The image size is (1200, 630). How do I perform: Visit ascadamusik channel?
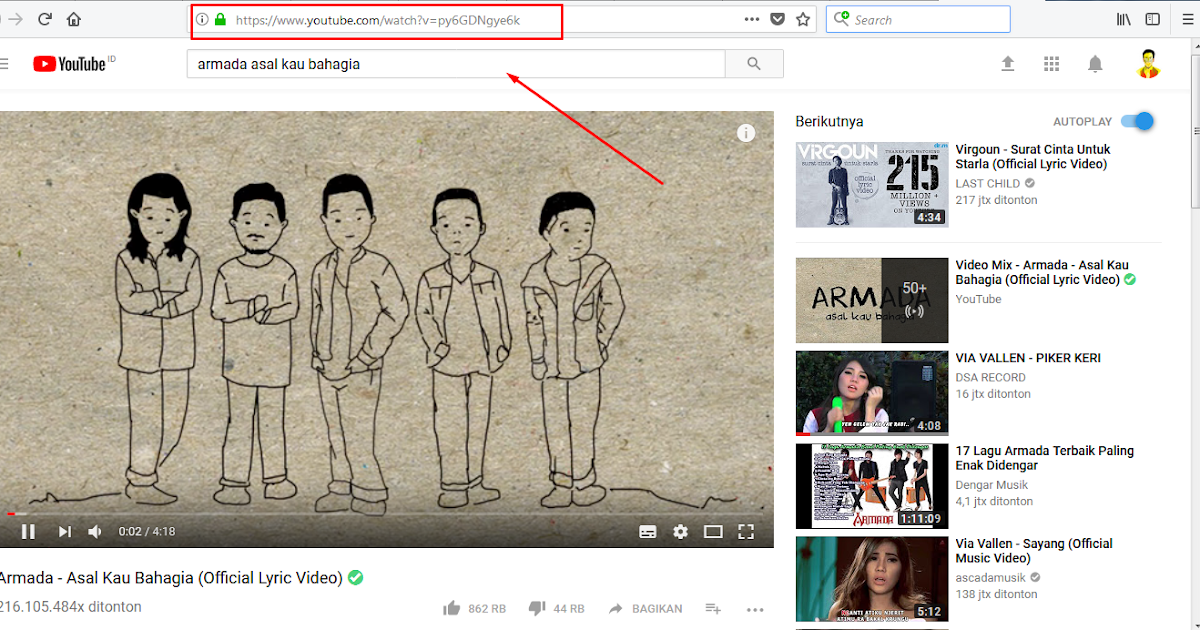[x=991, y=578]
